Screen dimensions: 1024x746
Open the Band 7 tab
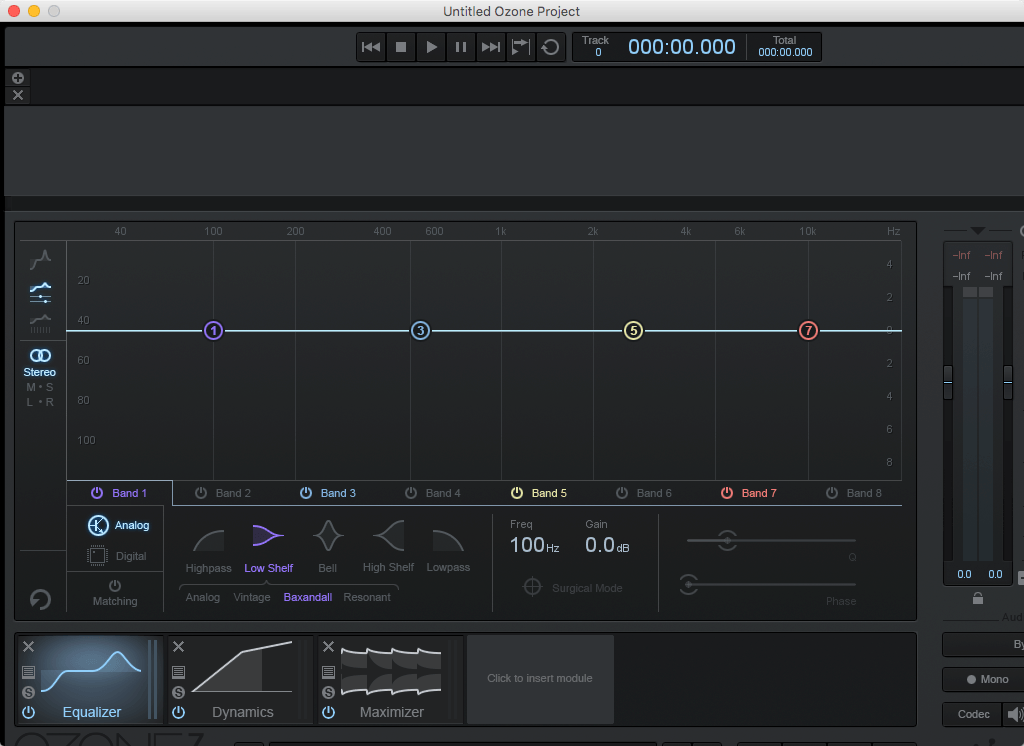759,493
